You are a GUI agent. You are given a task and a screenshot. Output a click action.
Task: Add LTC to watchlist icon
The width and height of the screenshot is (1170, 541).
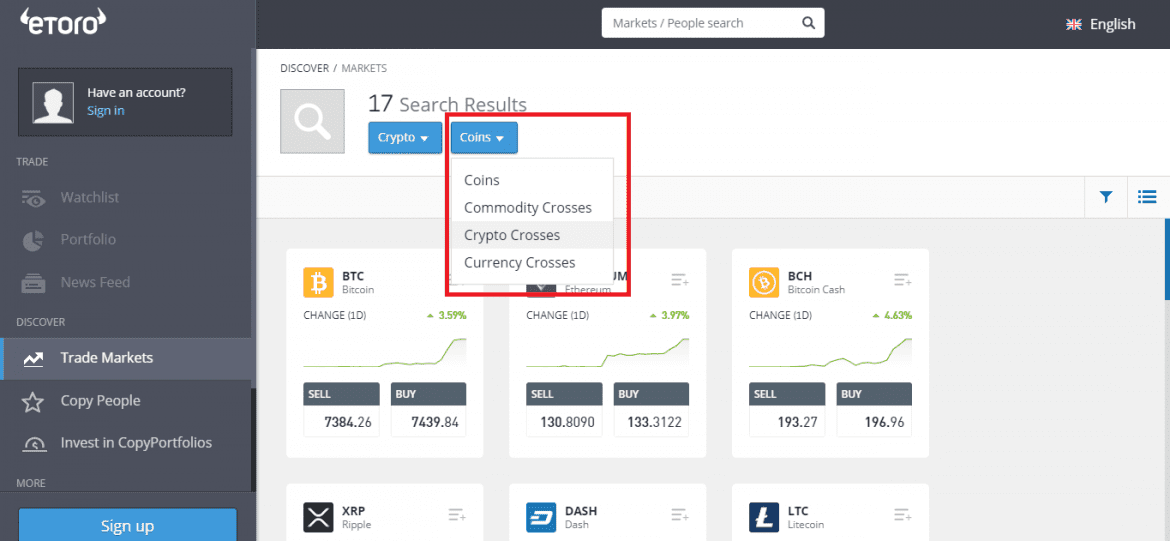pos(903,515)
